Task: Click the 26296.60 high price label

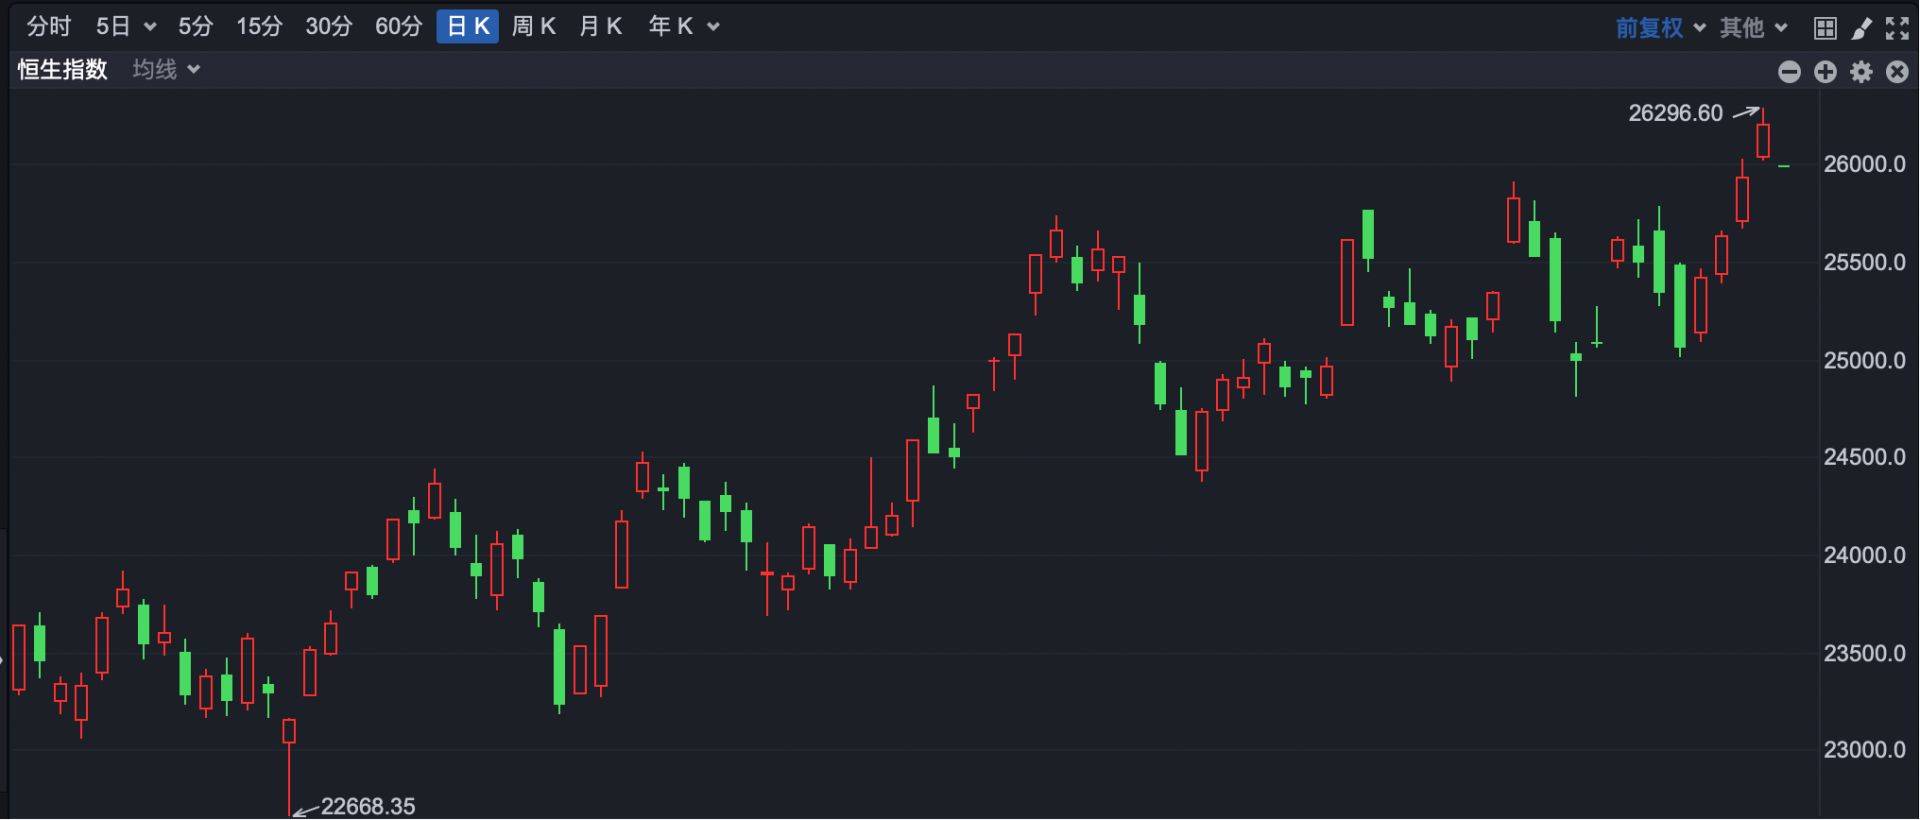Action: 1675,113
